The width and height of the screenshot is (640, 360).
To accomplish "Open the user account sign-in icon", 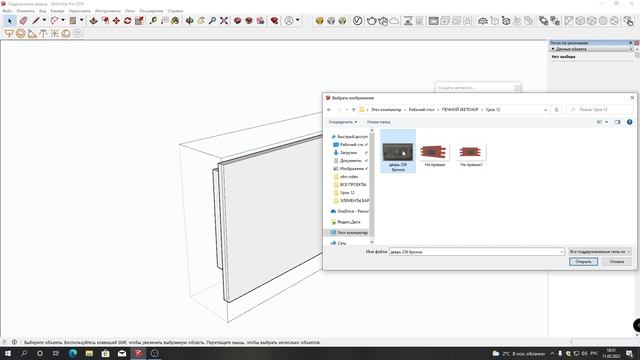I will 289,20.
